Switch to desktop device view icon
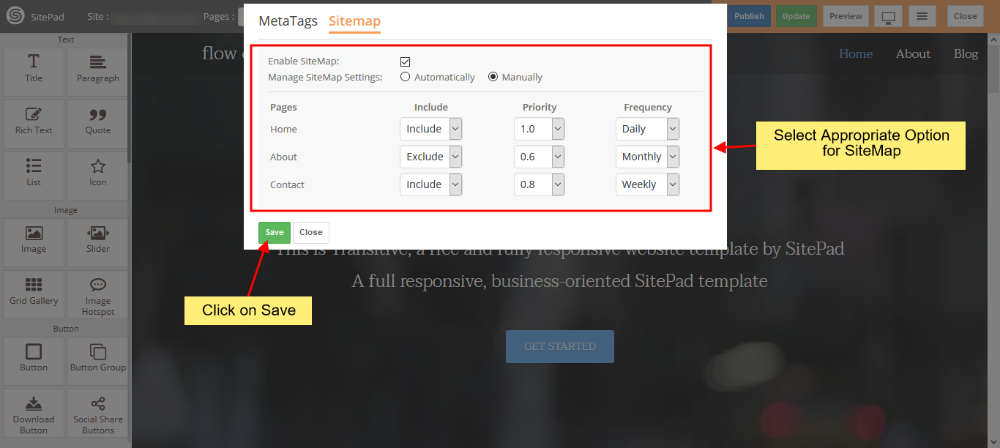 point(887,16)
